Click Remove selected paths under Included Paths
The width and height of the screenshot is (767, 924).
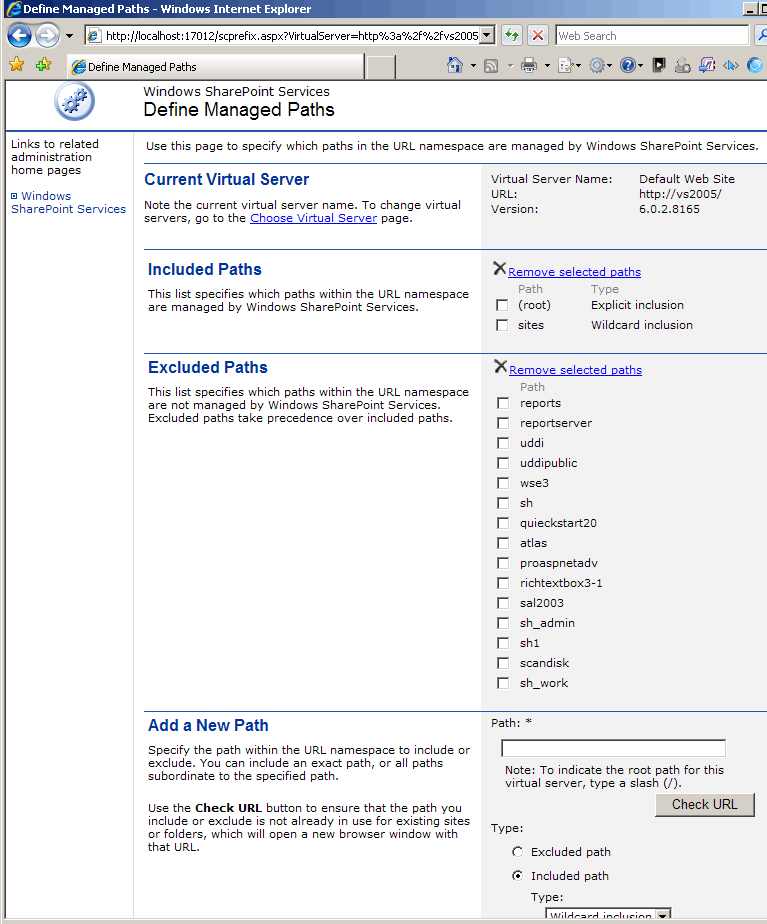(x=574, y=272)
